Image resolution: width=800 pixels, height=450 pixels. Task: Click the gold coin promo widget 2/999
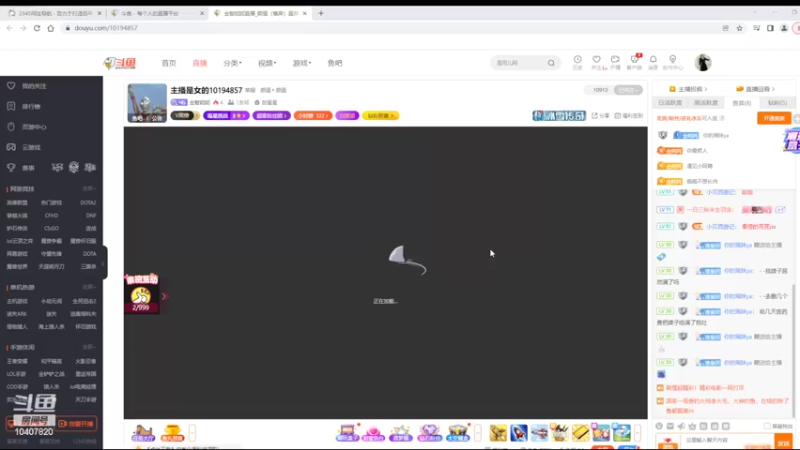point(141,295)
